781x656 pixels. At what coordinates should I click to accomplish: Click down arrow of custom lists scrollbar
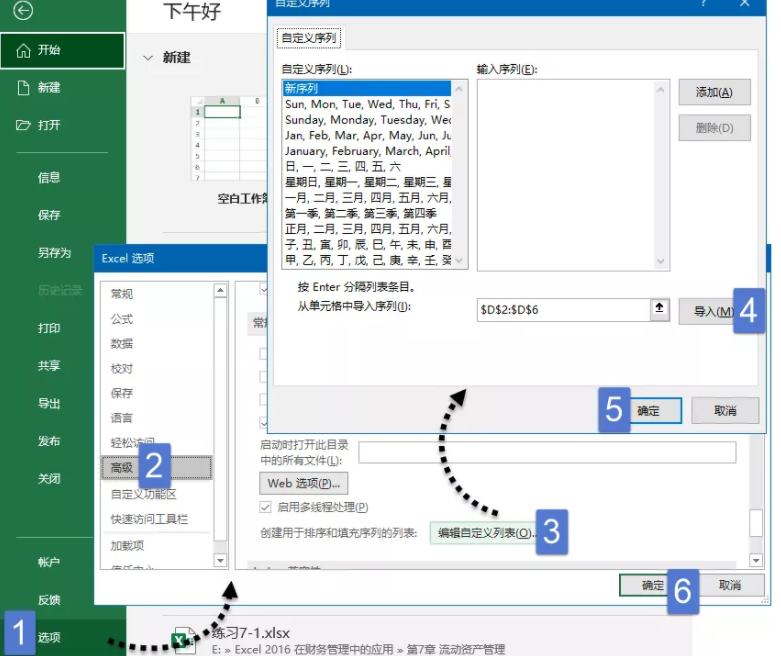[x=459, y=260]
